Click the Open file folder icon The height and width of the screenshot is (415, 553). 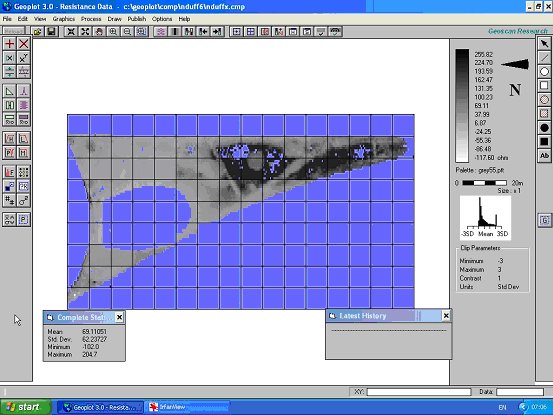click(37, 32)
